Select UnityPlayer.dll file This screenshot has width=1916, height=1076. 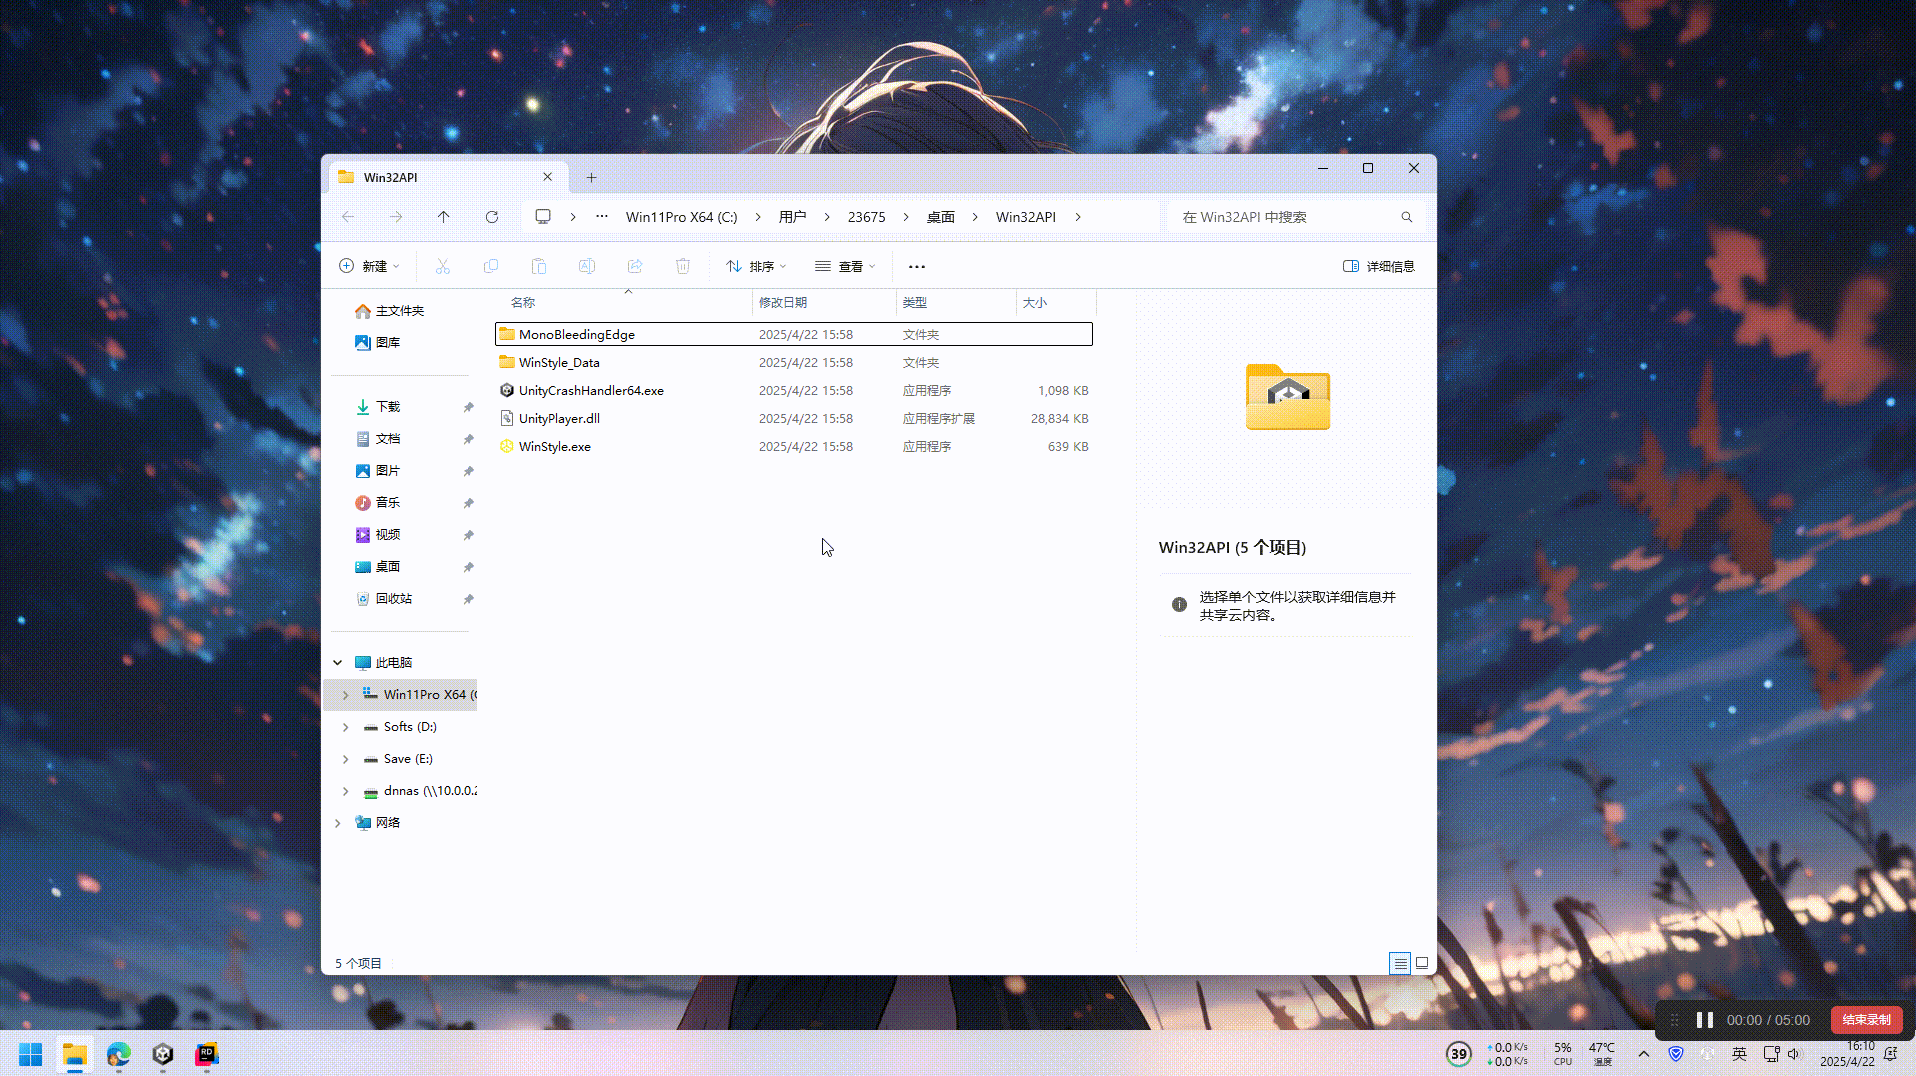click(x=794, y=418)
